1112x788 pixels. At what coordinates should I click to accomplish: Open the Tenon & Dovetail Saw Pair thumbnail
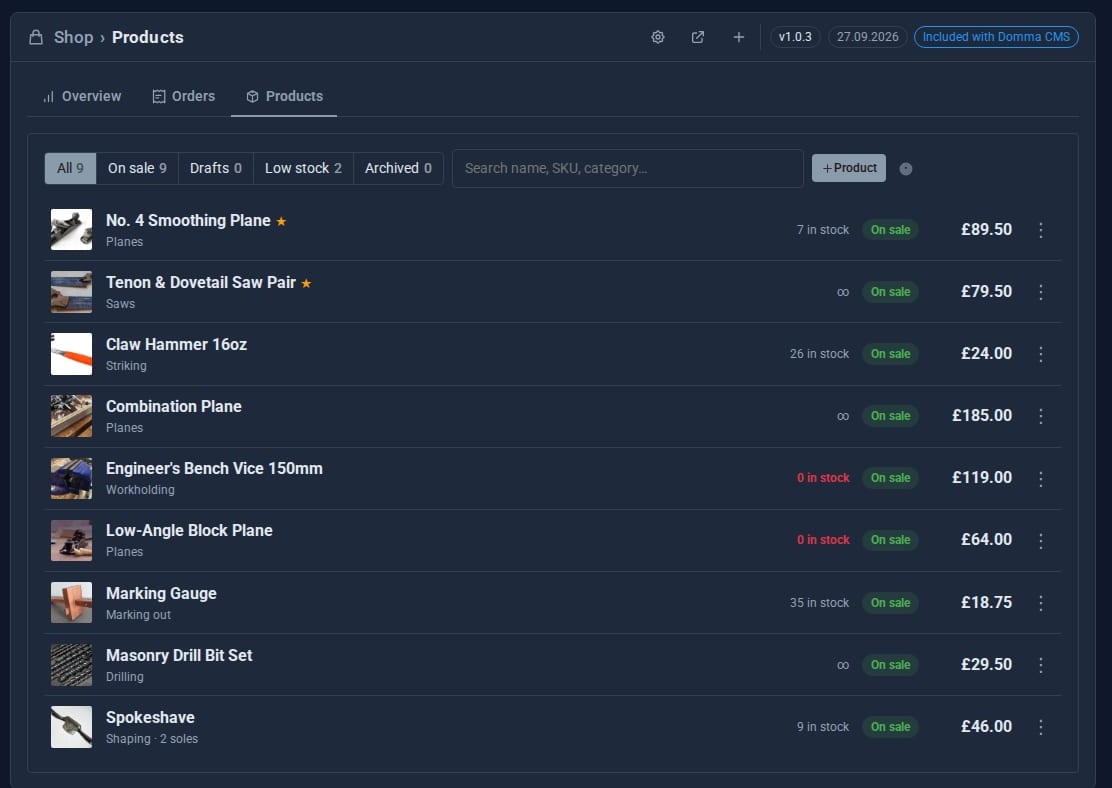pos(72,292)
